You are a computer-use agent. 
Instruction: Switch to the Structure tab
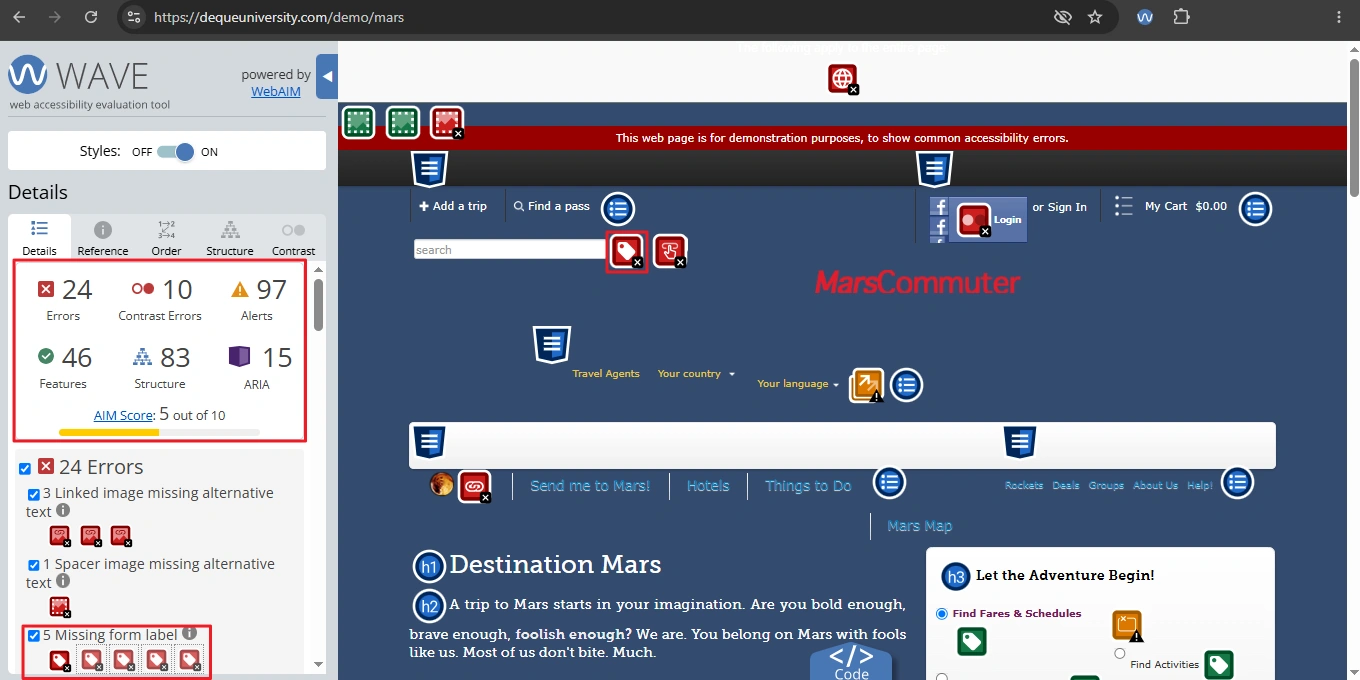(x=230, y=238)
